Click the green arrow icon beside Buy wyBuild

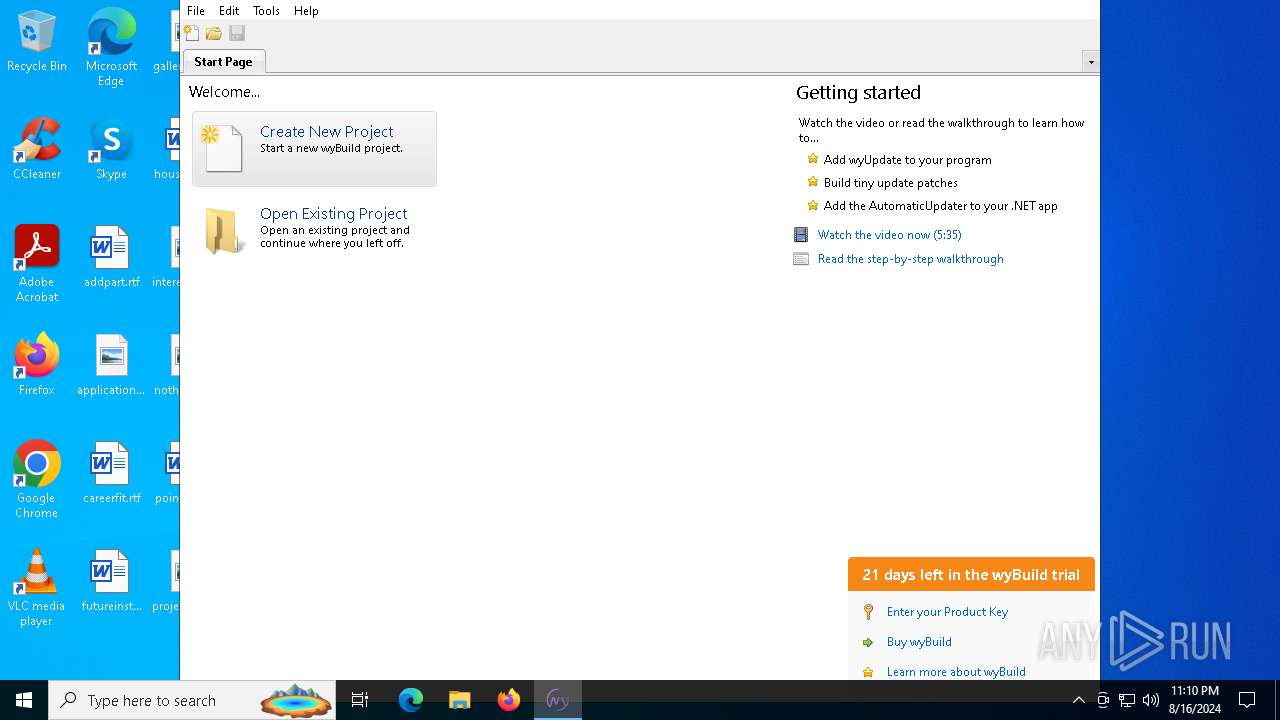868,642
